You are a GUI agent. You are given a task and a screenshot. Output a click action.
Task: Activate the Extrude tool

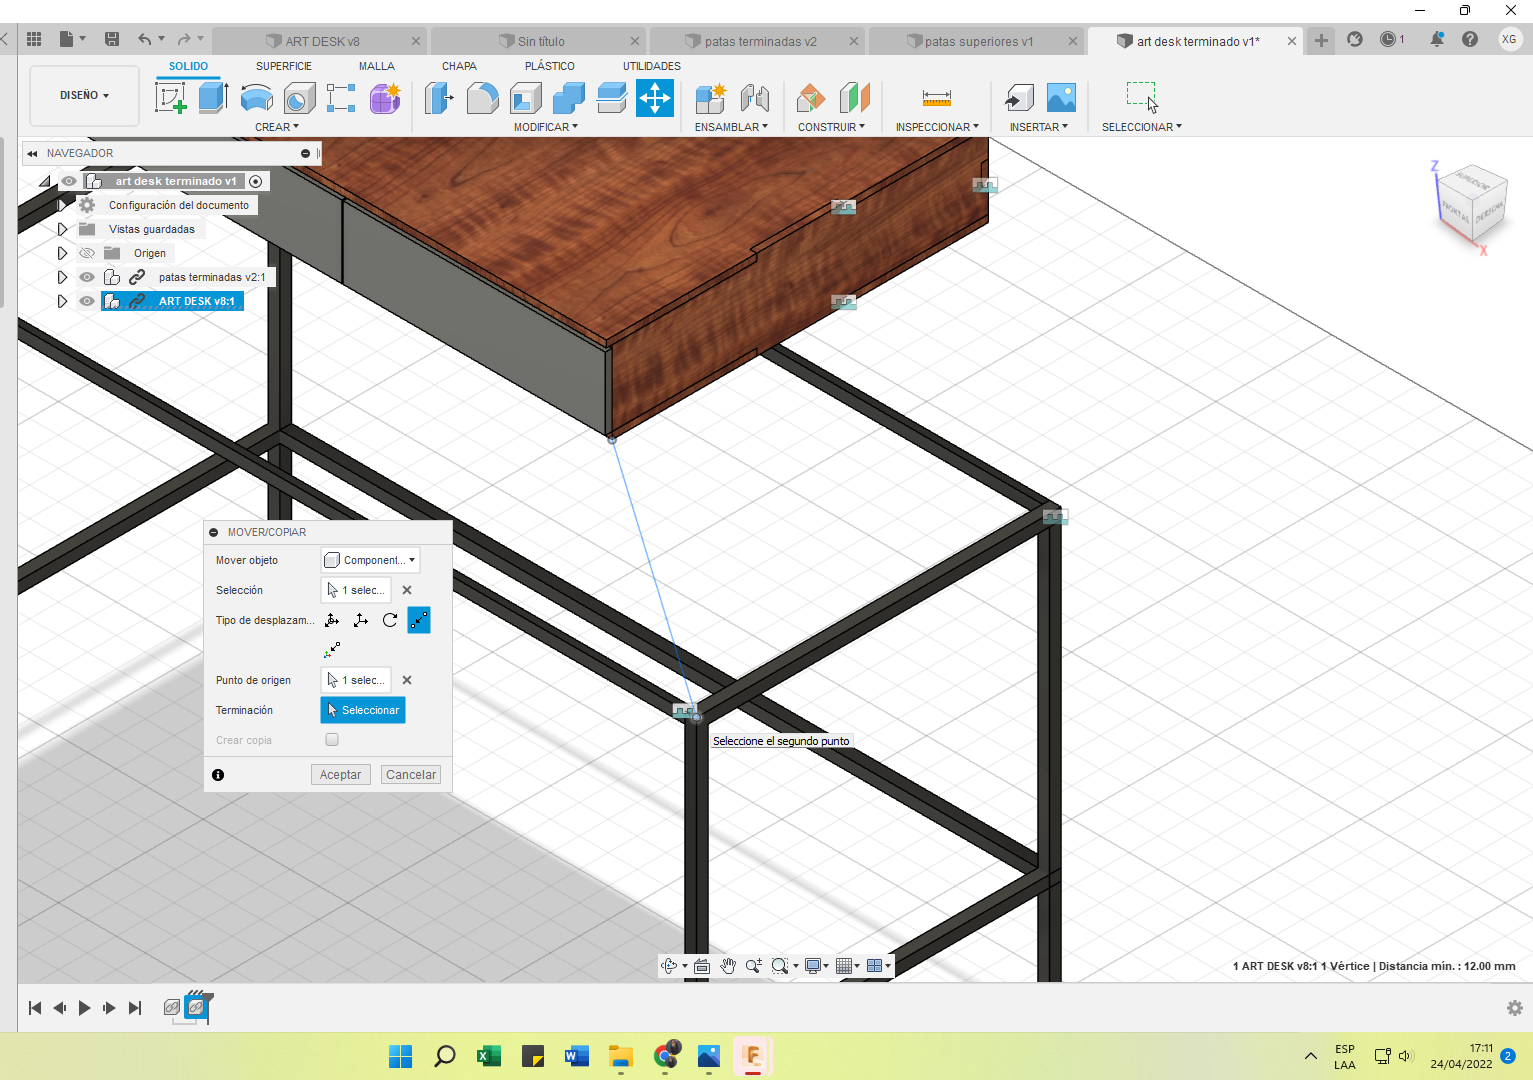[x=213, y=98]
